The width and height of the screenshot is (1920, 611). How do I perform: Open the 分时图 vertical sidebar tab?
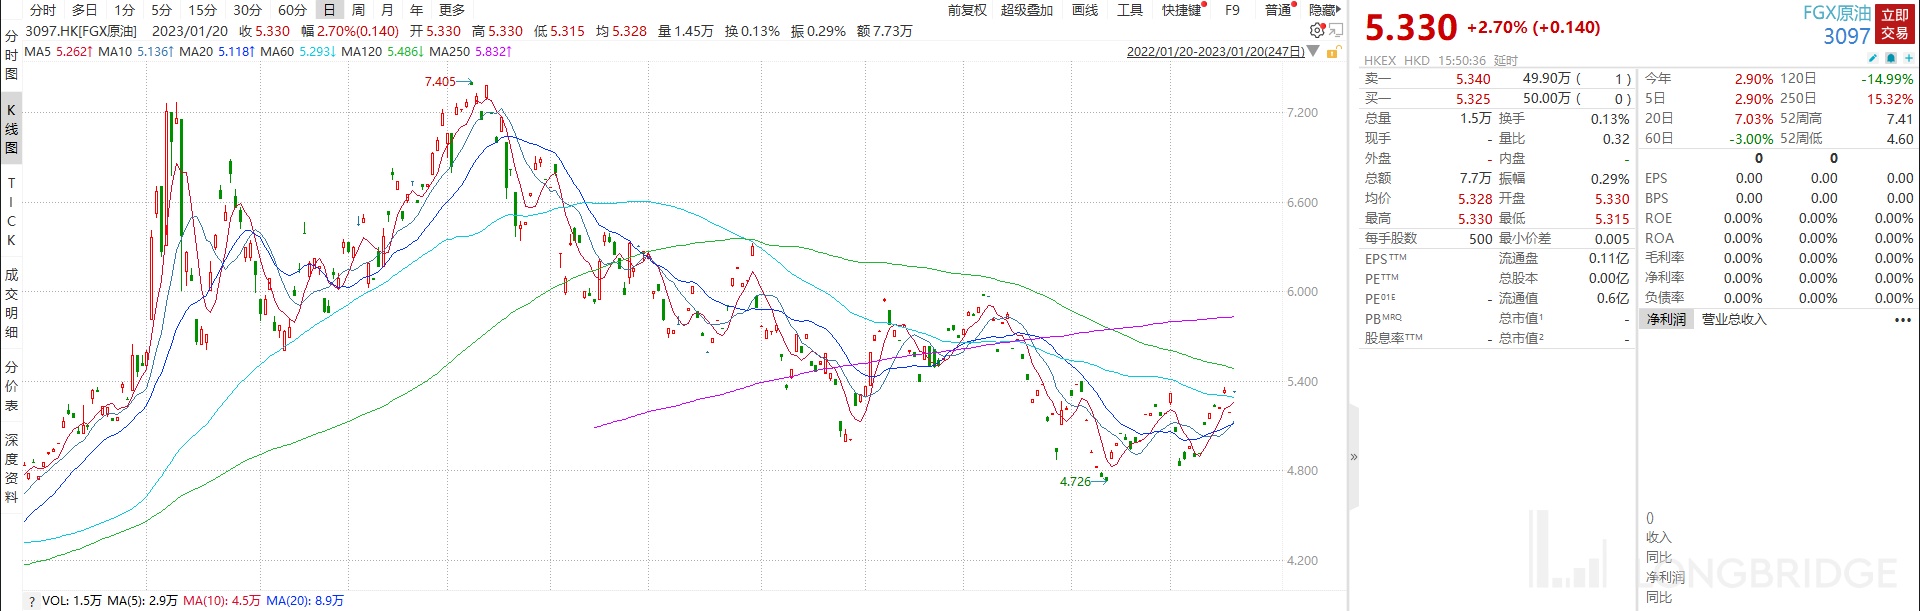click(x=11, y=54)
